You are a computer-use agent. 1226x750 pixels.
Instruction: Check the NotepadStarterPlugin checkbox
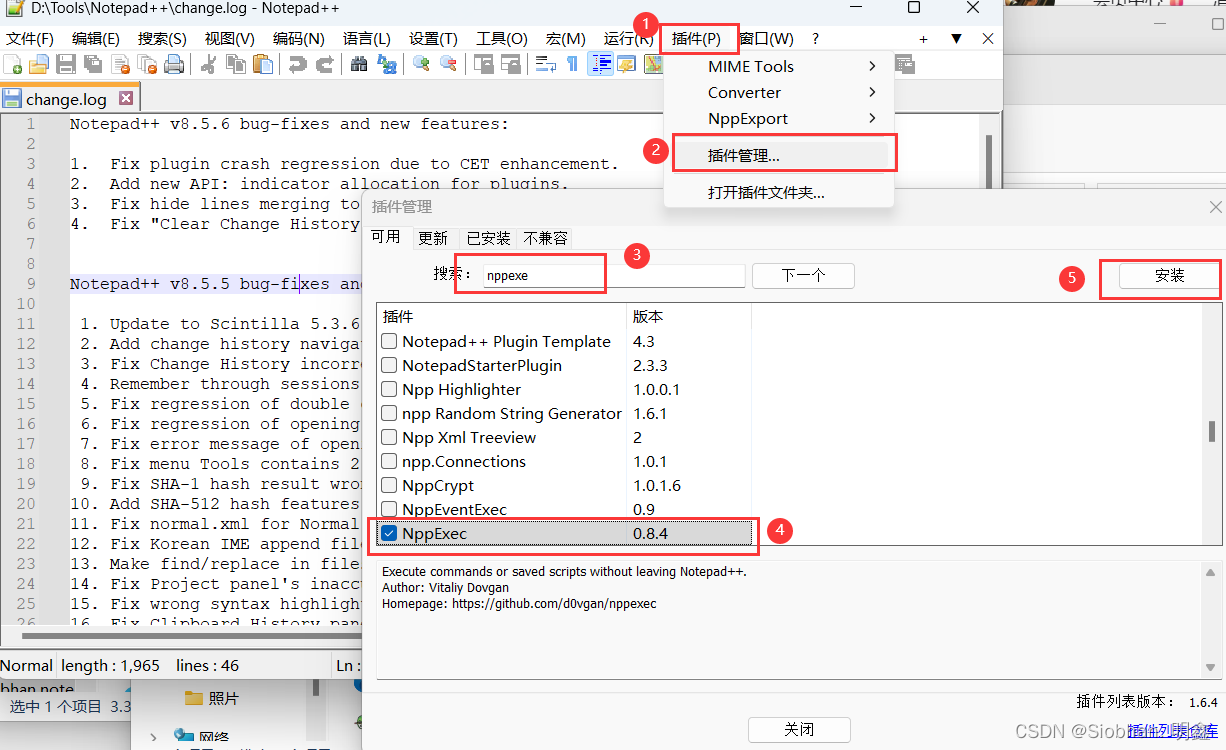pos(390,365)
